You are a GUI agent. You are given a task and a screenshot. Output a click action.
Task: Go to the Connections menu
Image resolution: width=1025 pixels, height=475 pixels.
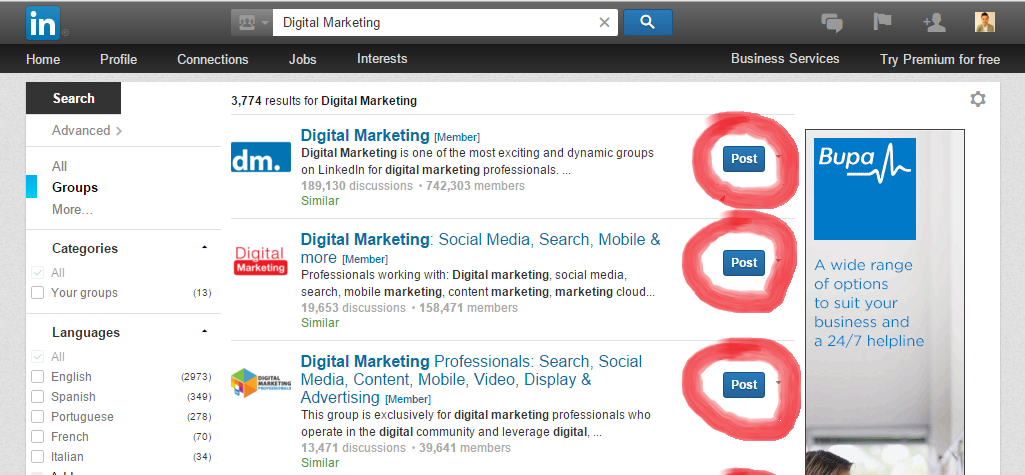click(x=212, y=59)
